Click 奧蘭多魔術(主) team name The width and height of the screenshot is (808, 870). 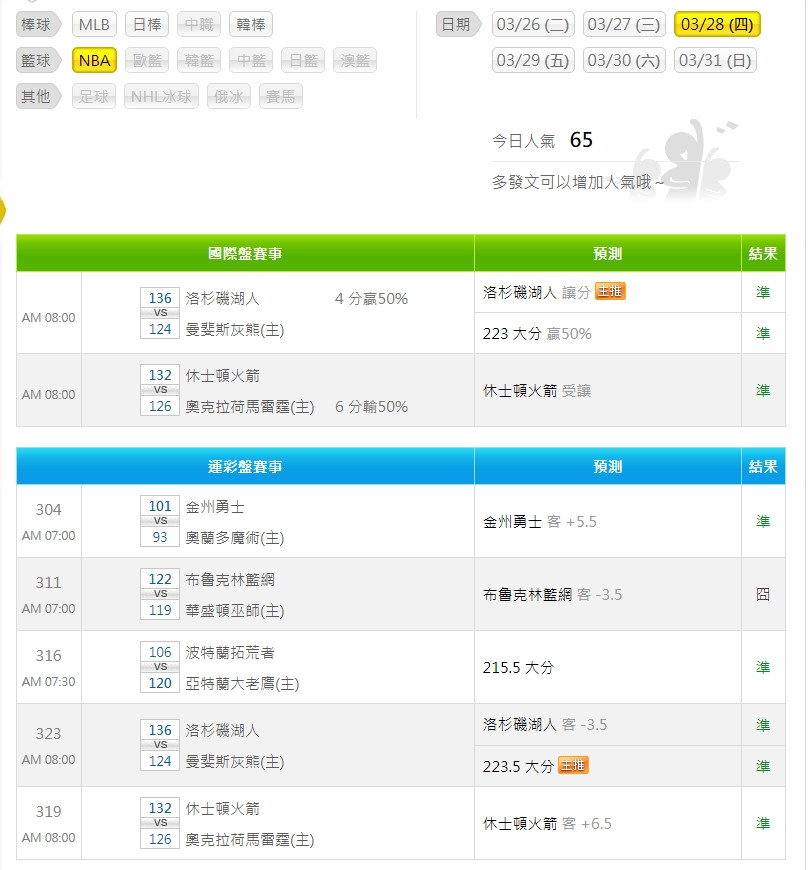pyautogui.click(x=234, y=538)
